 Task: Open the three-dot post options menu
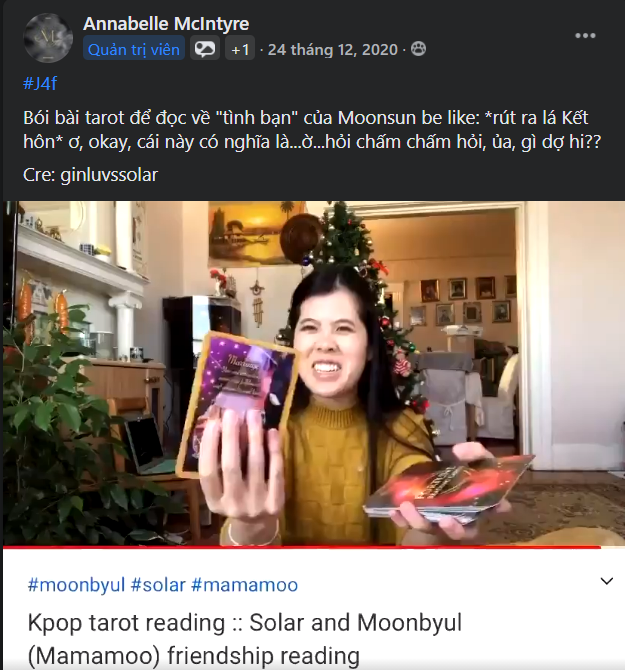point(585,35)
